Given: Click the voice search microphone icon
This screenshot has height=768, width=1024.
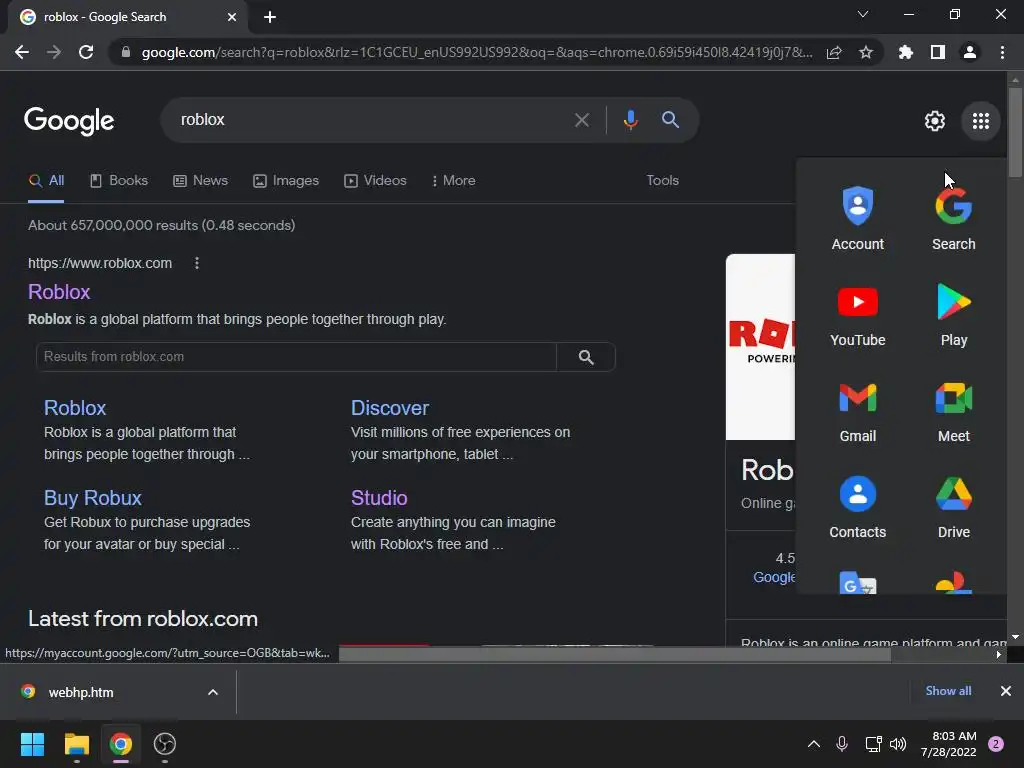Looking at the screenshot, I should pyautogui.click(x=630, y=120).
